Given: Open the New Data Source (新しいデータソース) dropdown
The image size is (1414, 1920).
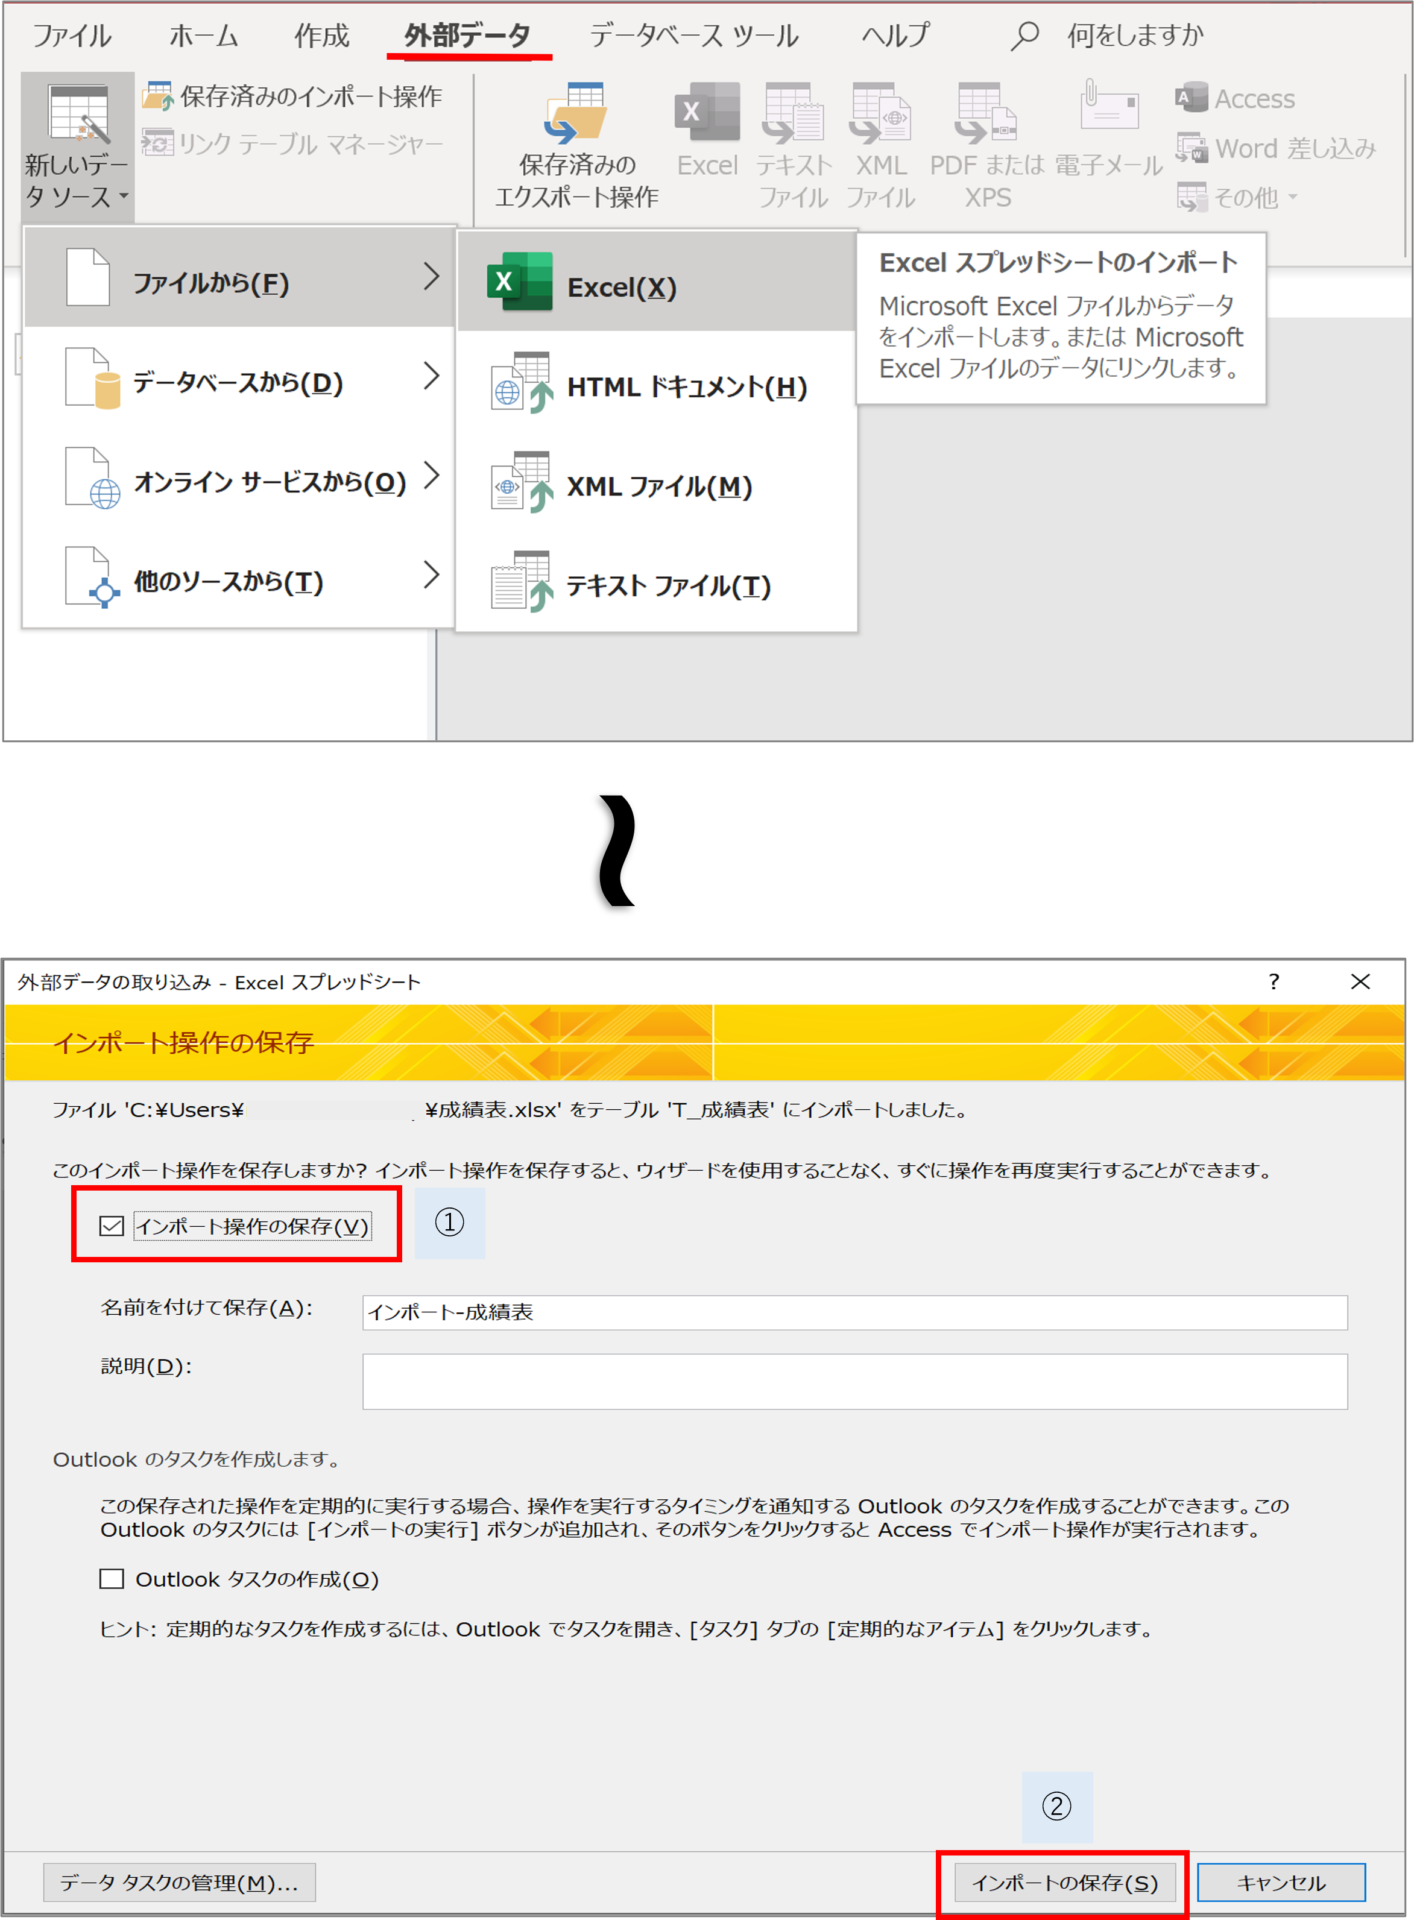Looking at the screenshot, I should (78, 146).
